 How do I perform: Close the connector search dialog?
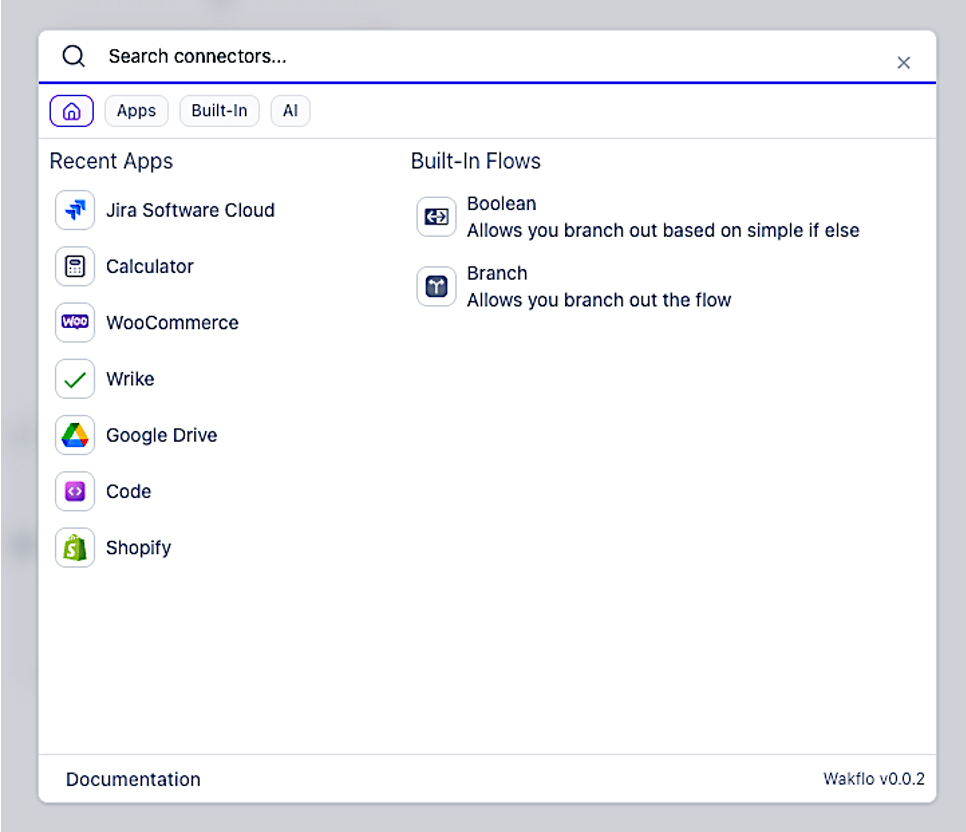(903, 62)
